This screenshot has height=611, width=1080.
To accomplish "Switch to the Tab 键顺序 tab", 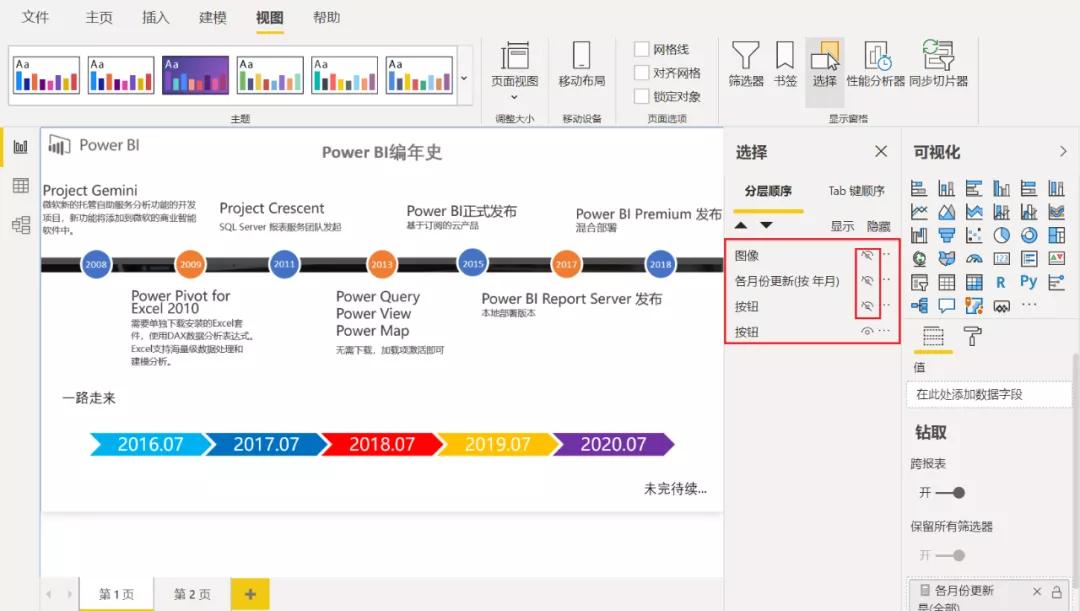I will coord(856,191).
